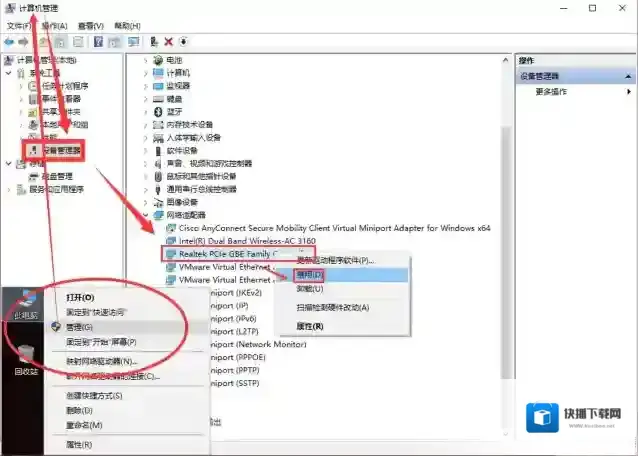This screenshot has width=638, height=456.
Task: Open the 文件(F) menu
Action: click(19, 25)
